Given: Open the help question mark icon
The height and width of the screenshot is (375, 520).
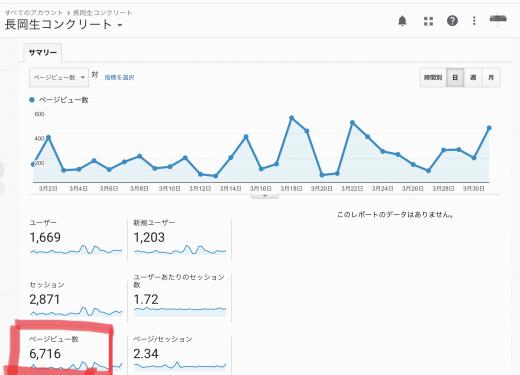Looking at the screenshot, I should click(x=452, y=21).
